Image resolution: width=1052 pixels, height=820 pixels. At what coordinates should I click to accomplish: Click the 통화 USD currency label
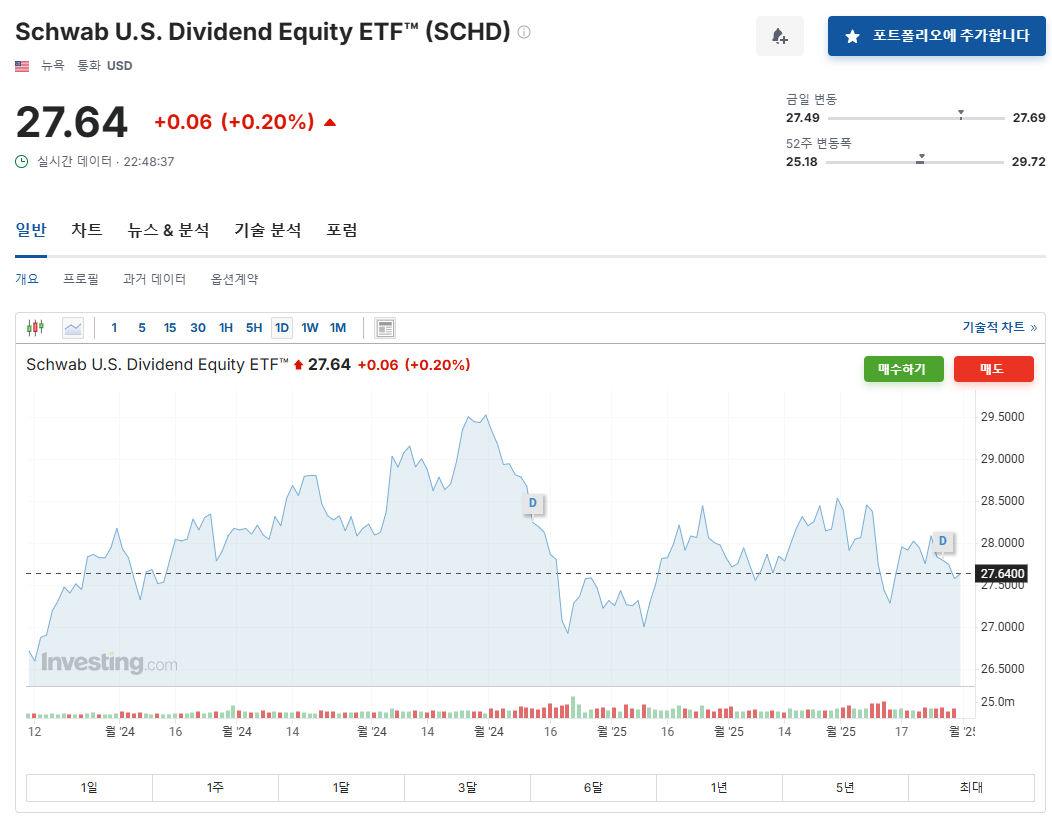tap(105, 66)
